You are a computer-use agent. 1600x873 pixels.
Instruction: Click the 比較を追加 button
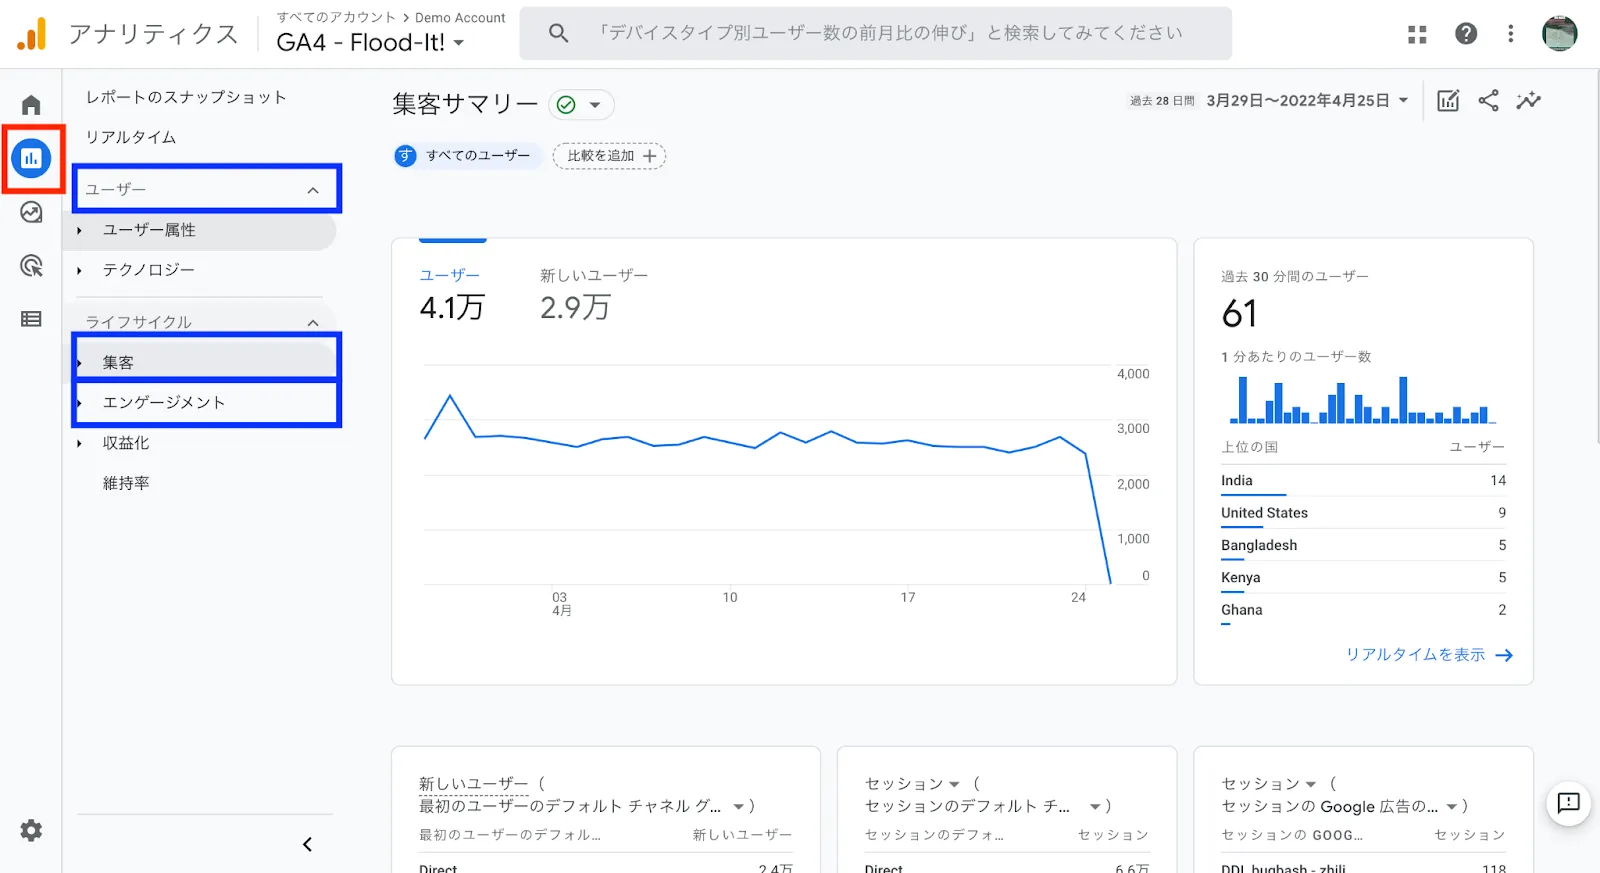(x=610, y=156)
